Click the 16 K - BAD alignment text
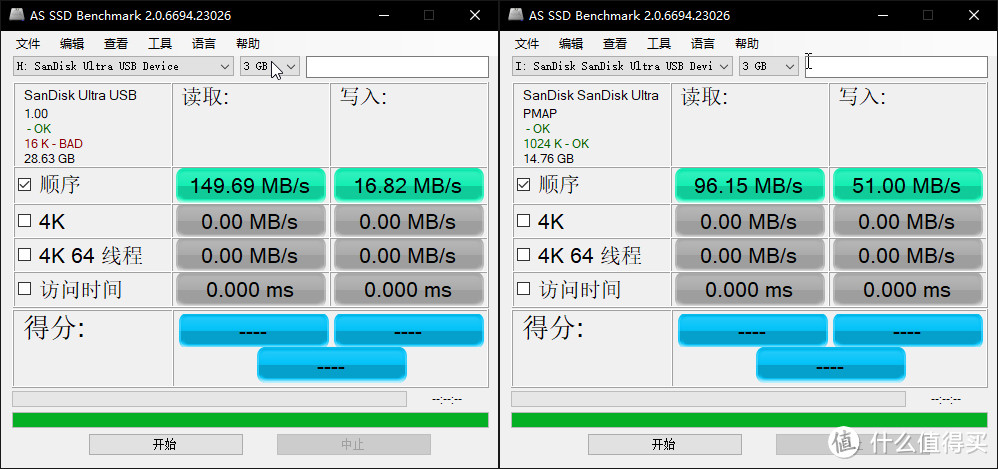Viewport: 998px width, 469px height. coord(53,144)
